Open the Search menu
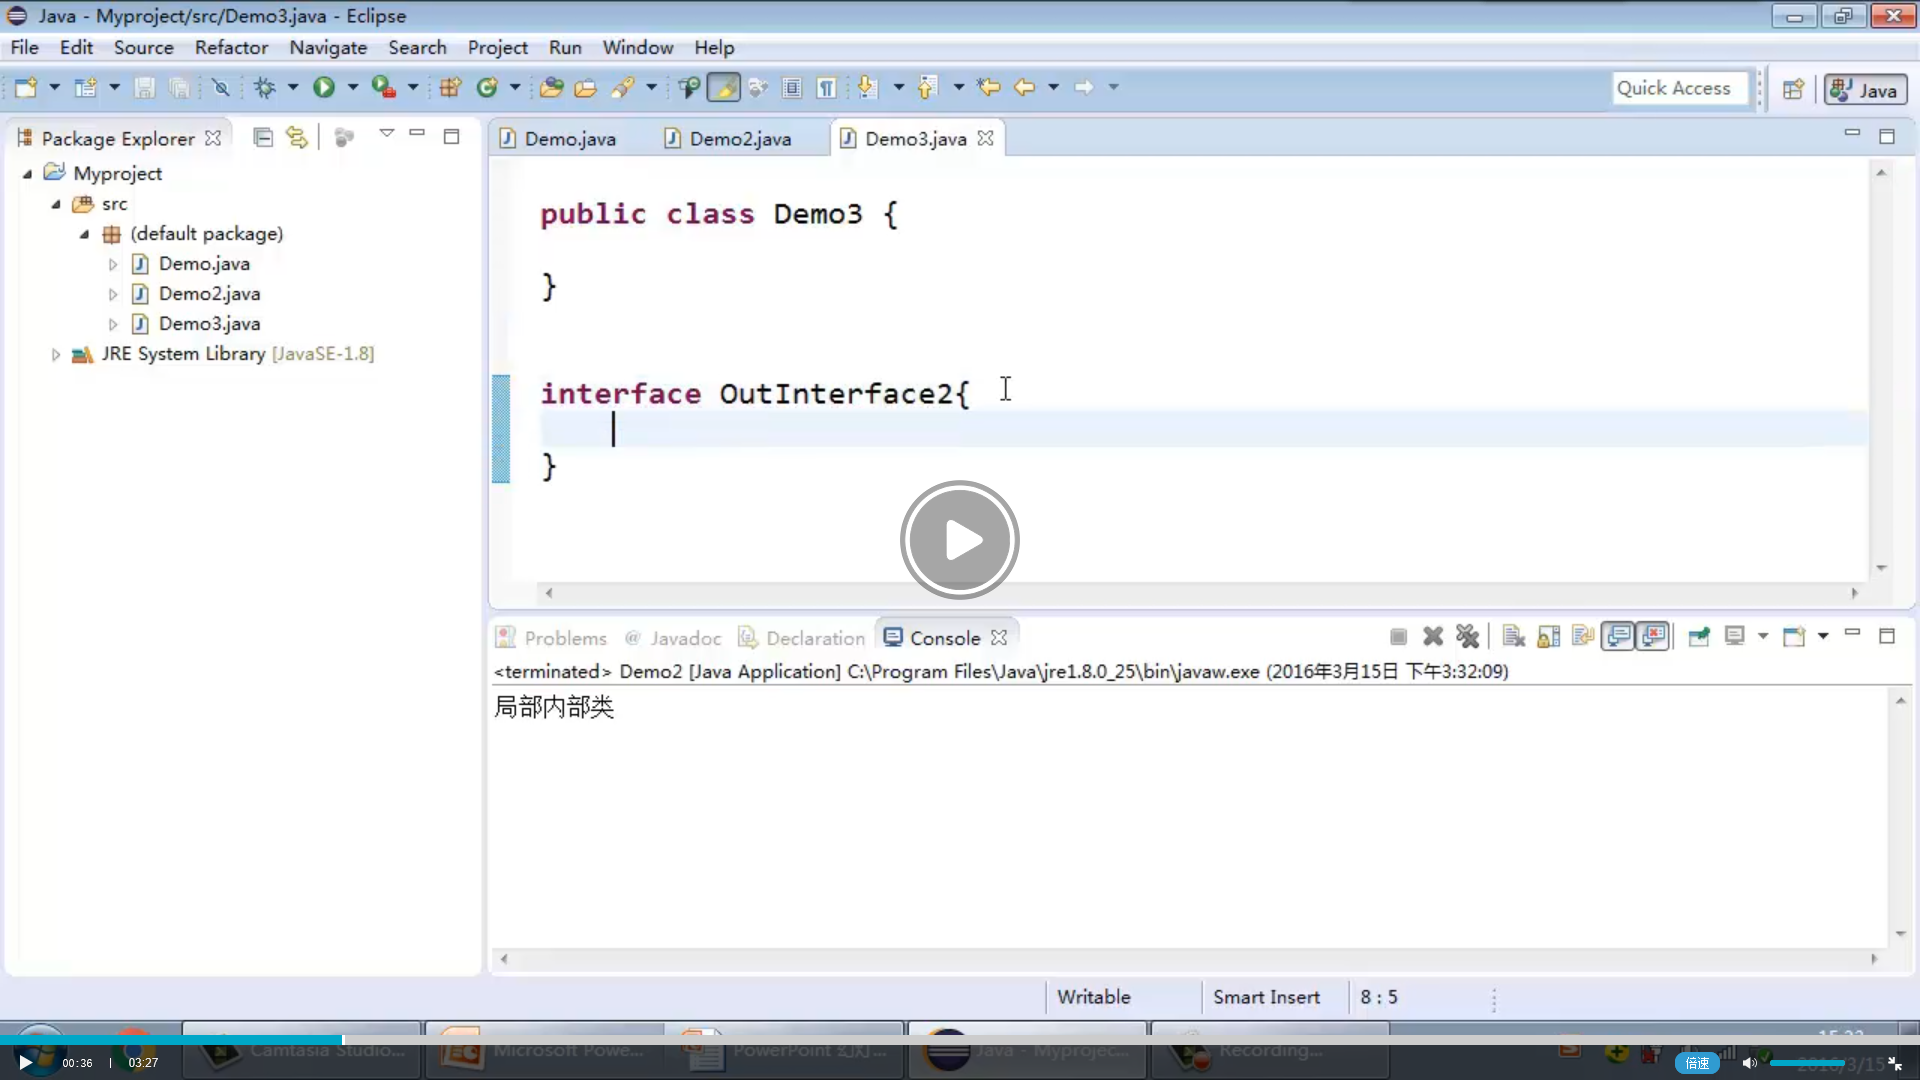 pos(417,47)
